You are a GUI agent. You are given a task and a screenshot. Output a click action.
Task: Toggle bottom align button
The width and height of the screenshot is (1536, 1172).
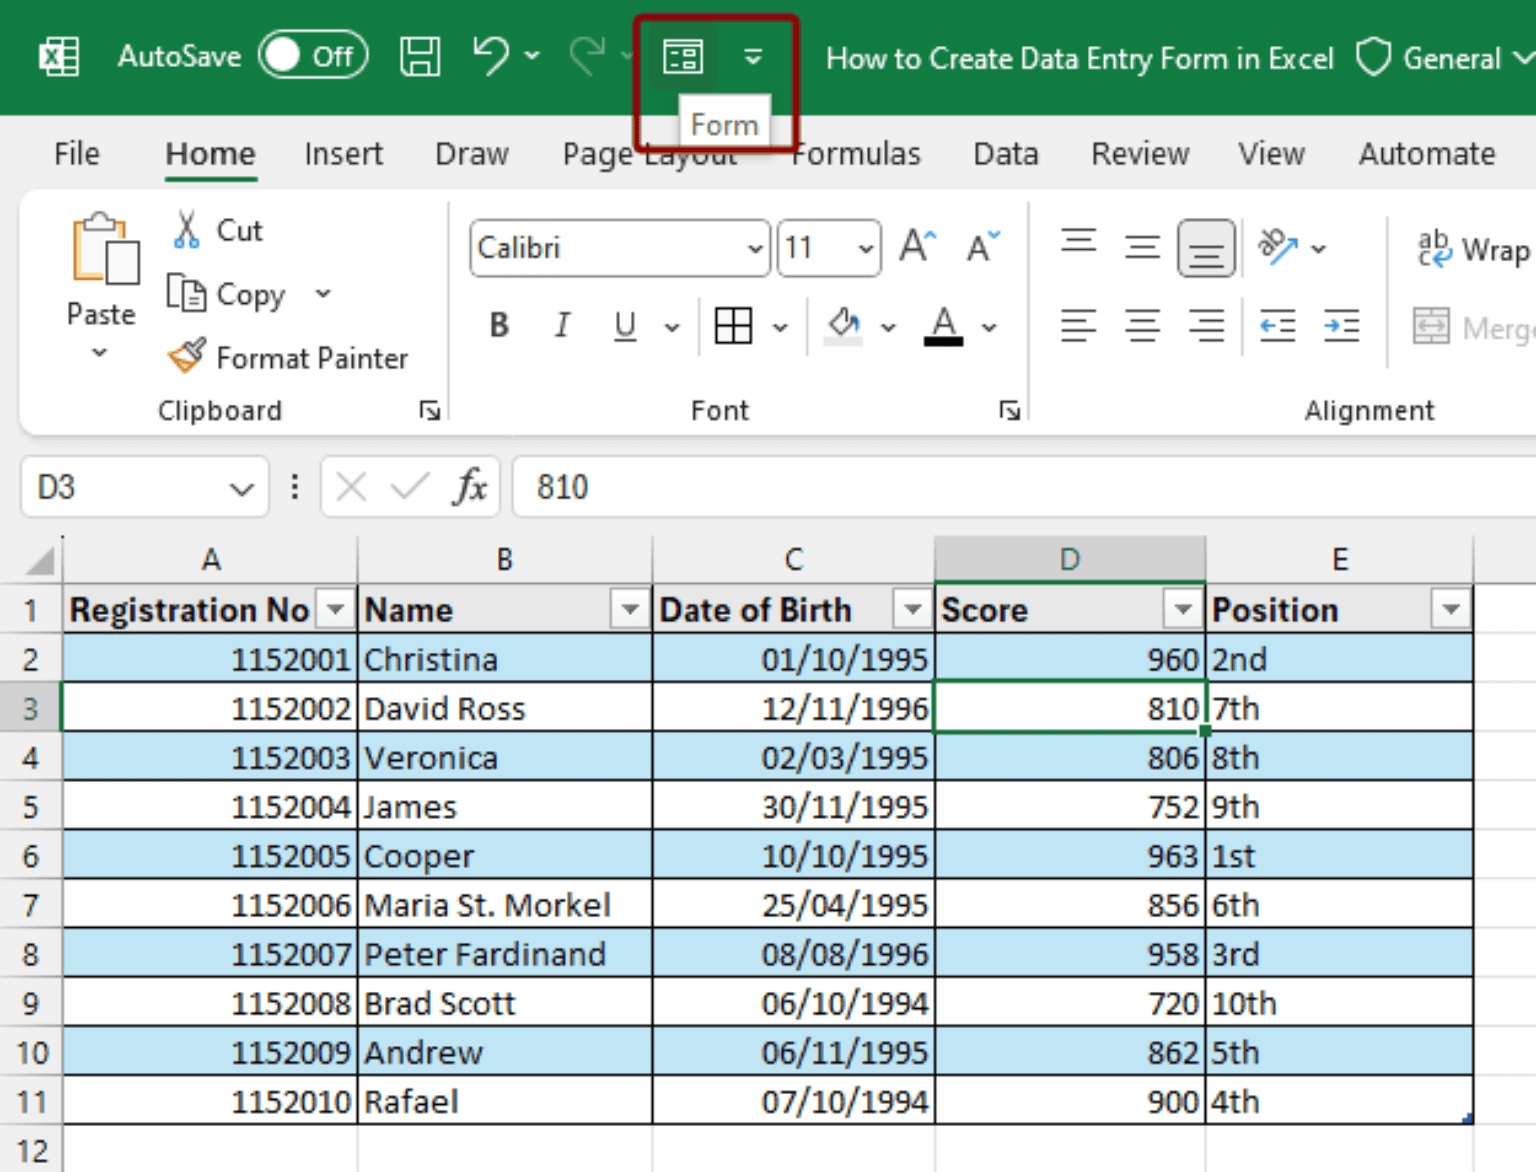pyautogui.click(x=1205, y=248)
